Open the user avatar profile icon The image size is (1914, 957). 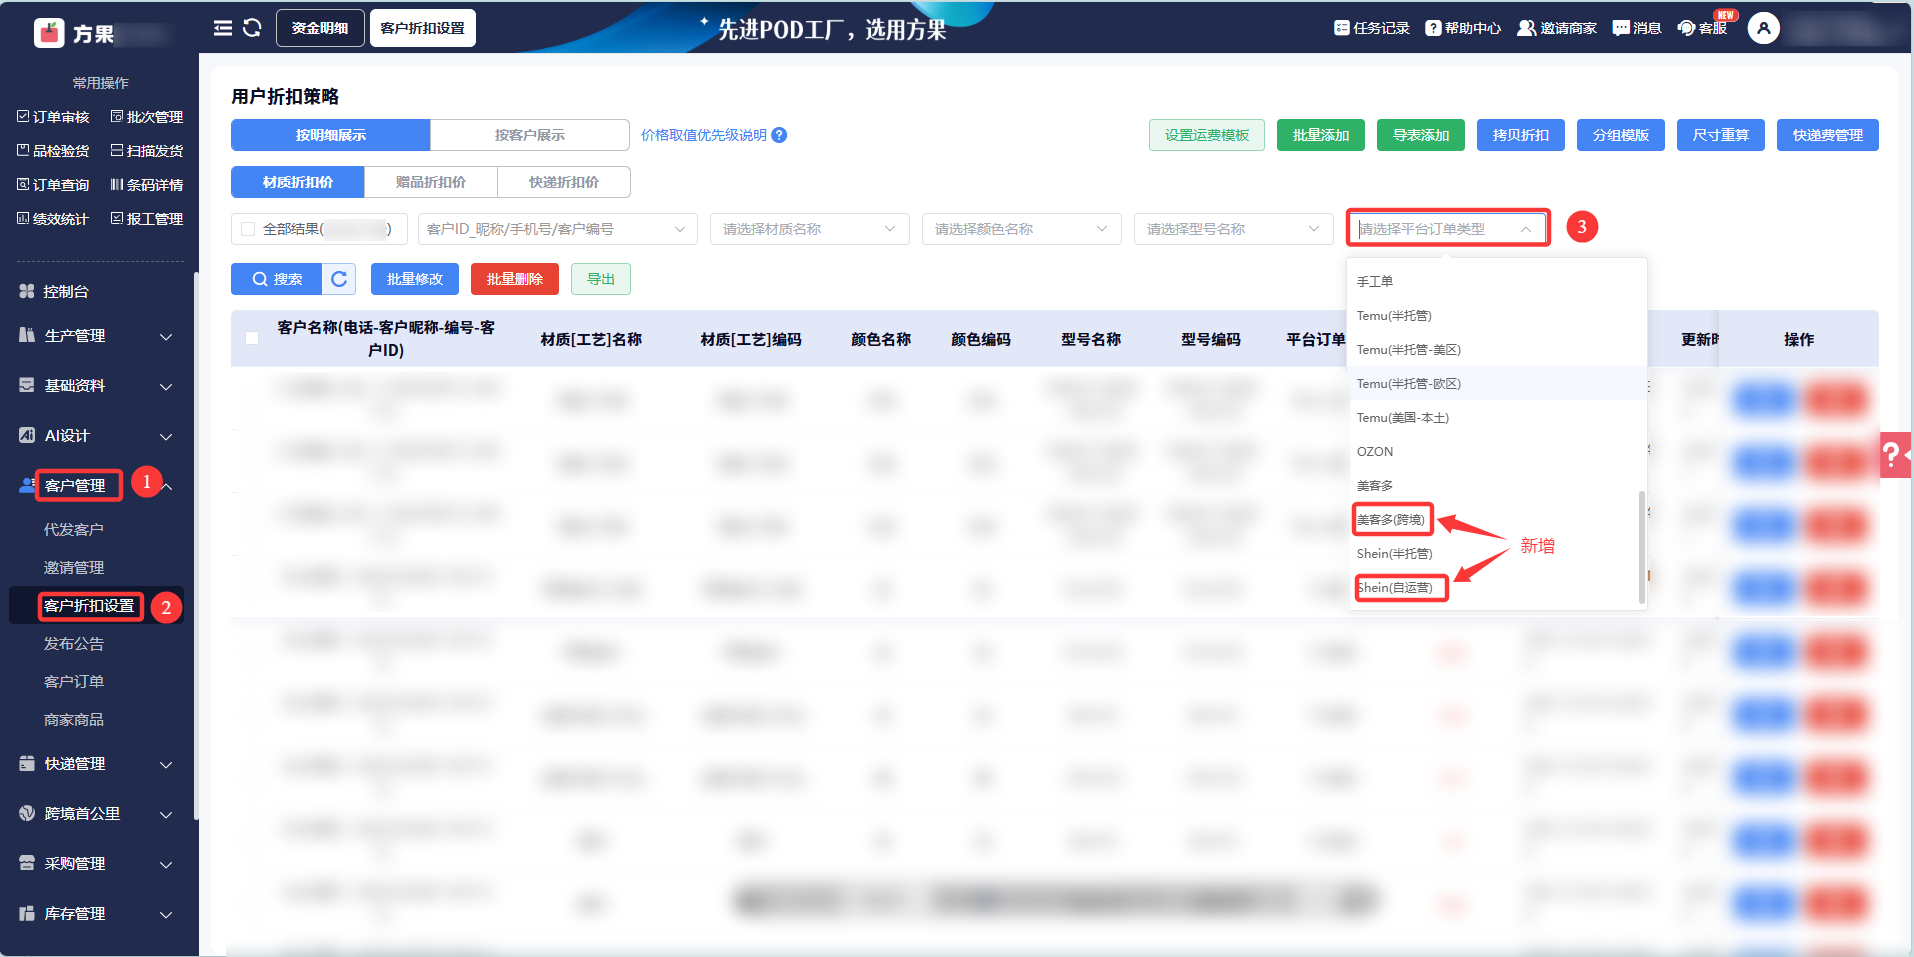click(1763, 28)
